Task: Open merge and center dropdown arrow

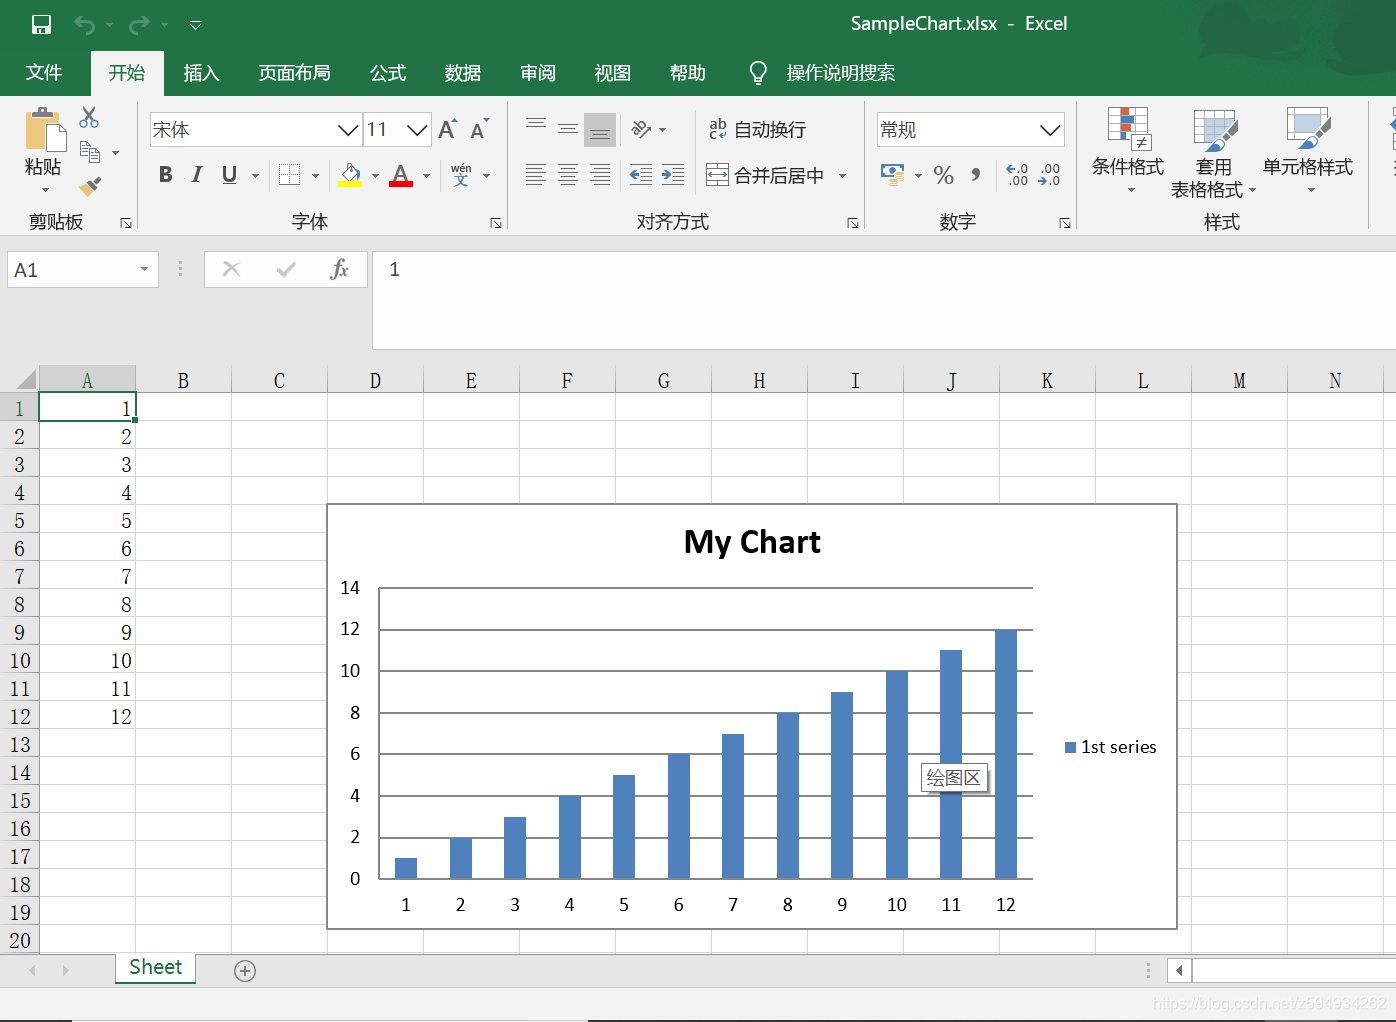Action: (x=842, y=176)
